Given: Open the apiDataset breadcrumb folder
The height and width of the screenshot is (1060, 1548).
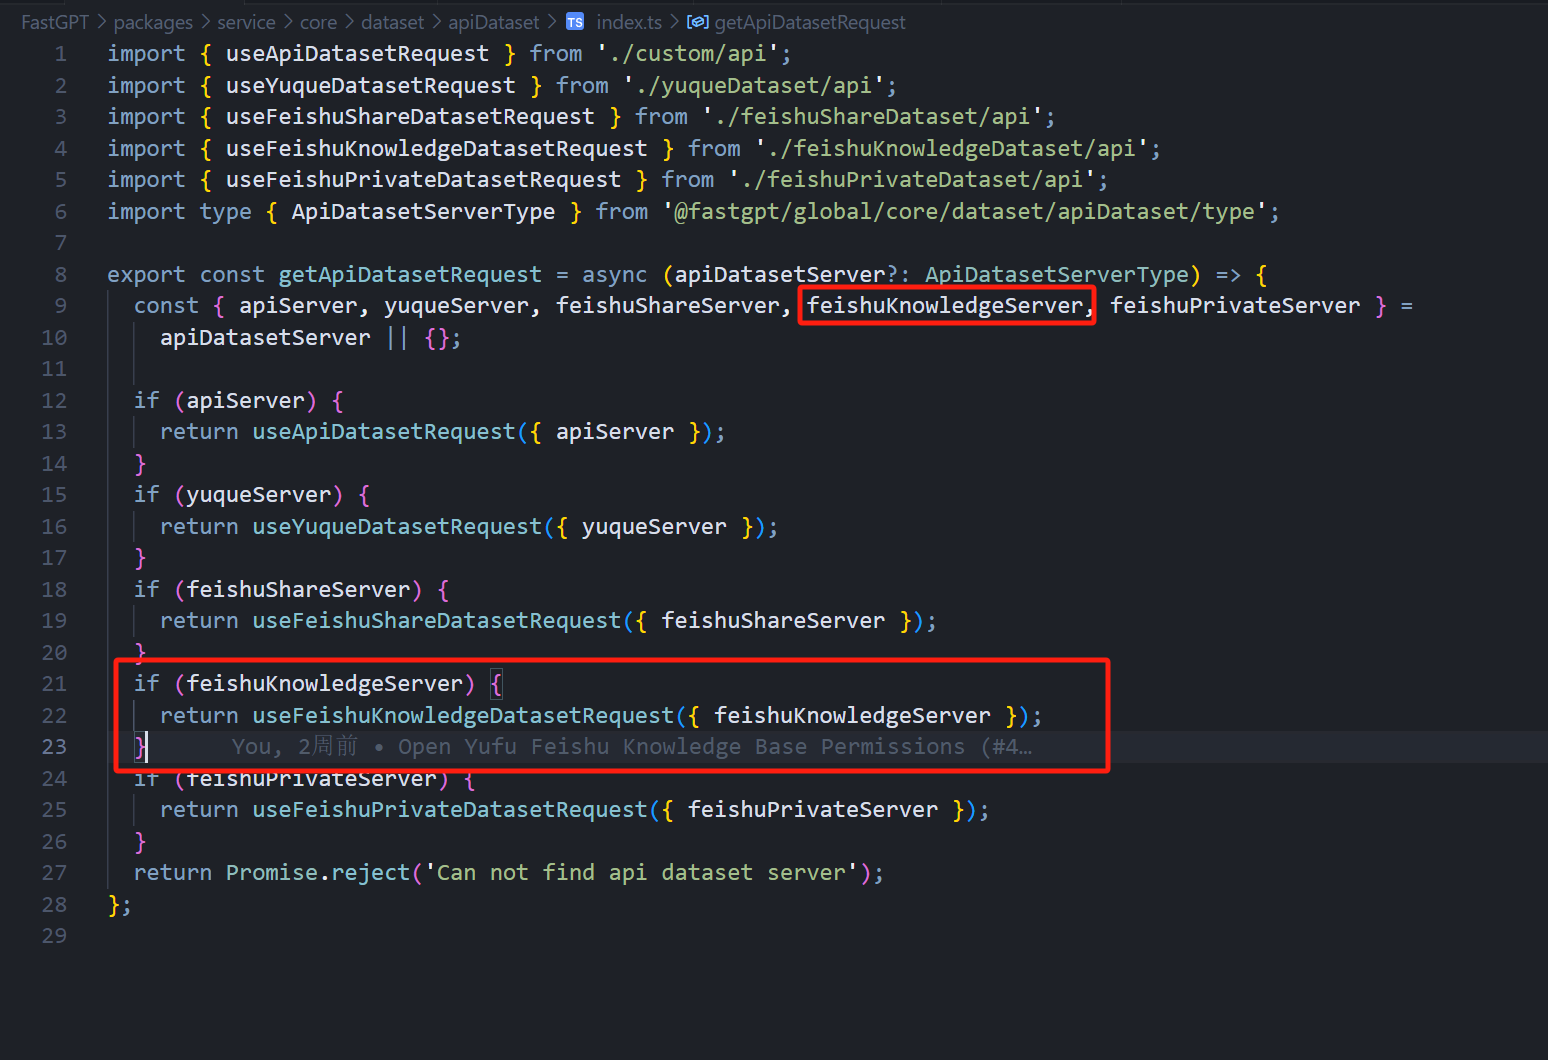Looking at the screenshot, I should (493, 22).
